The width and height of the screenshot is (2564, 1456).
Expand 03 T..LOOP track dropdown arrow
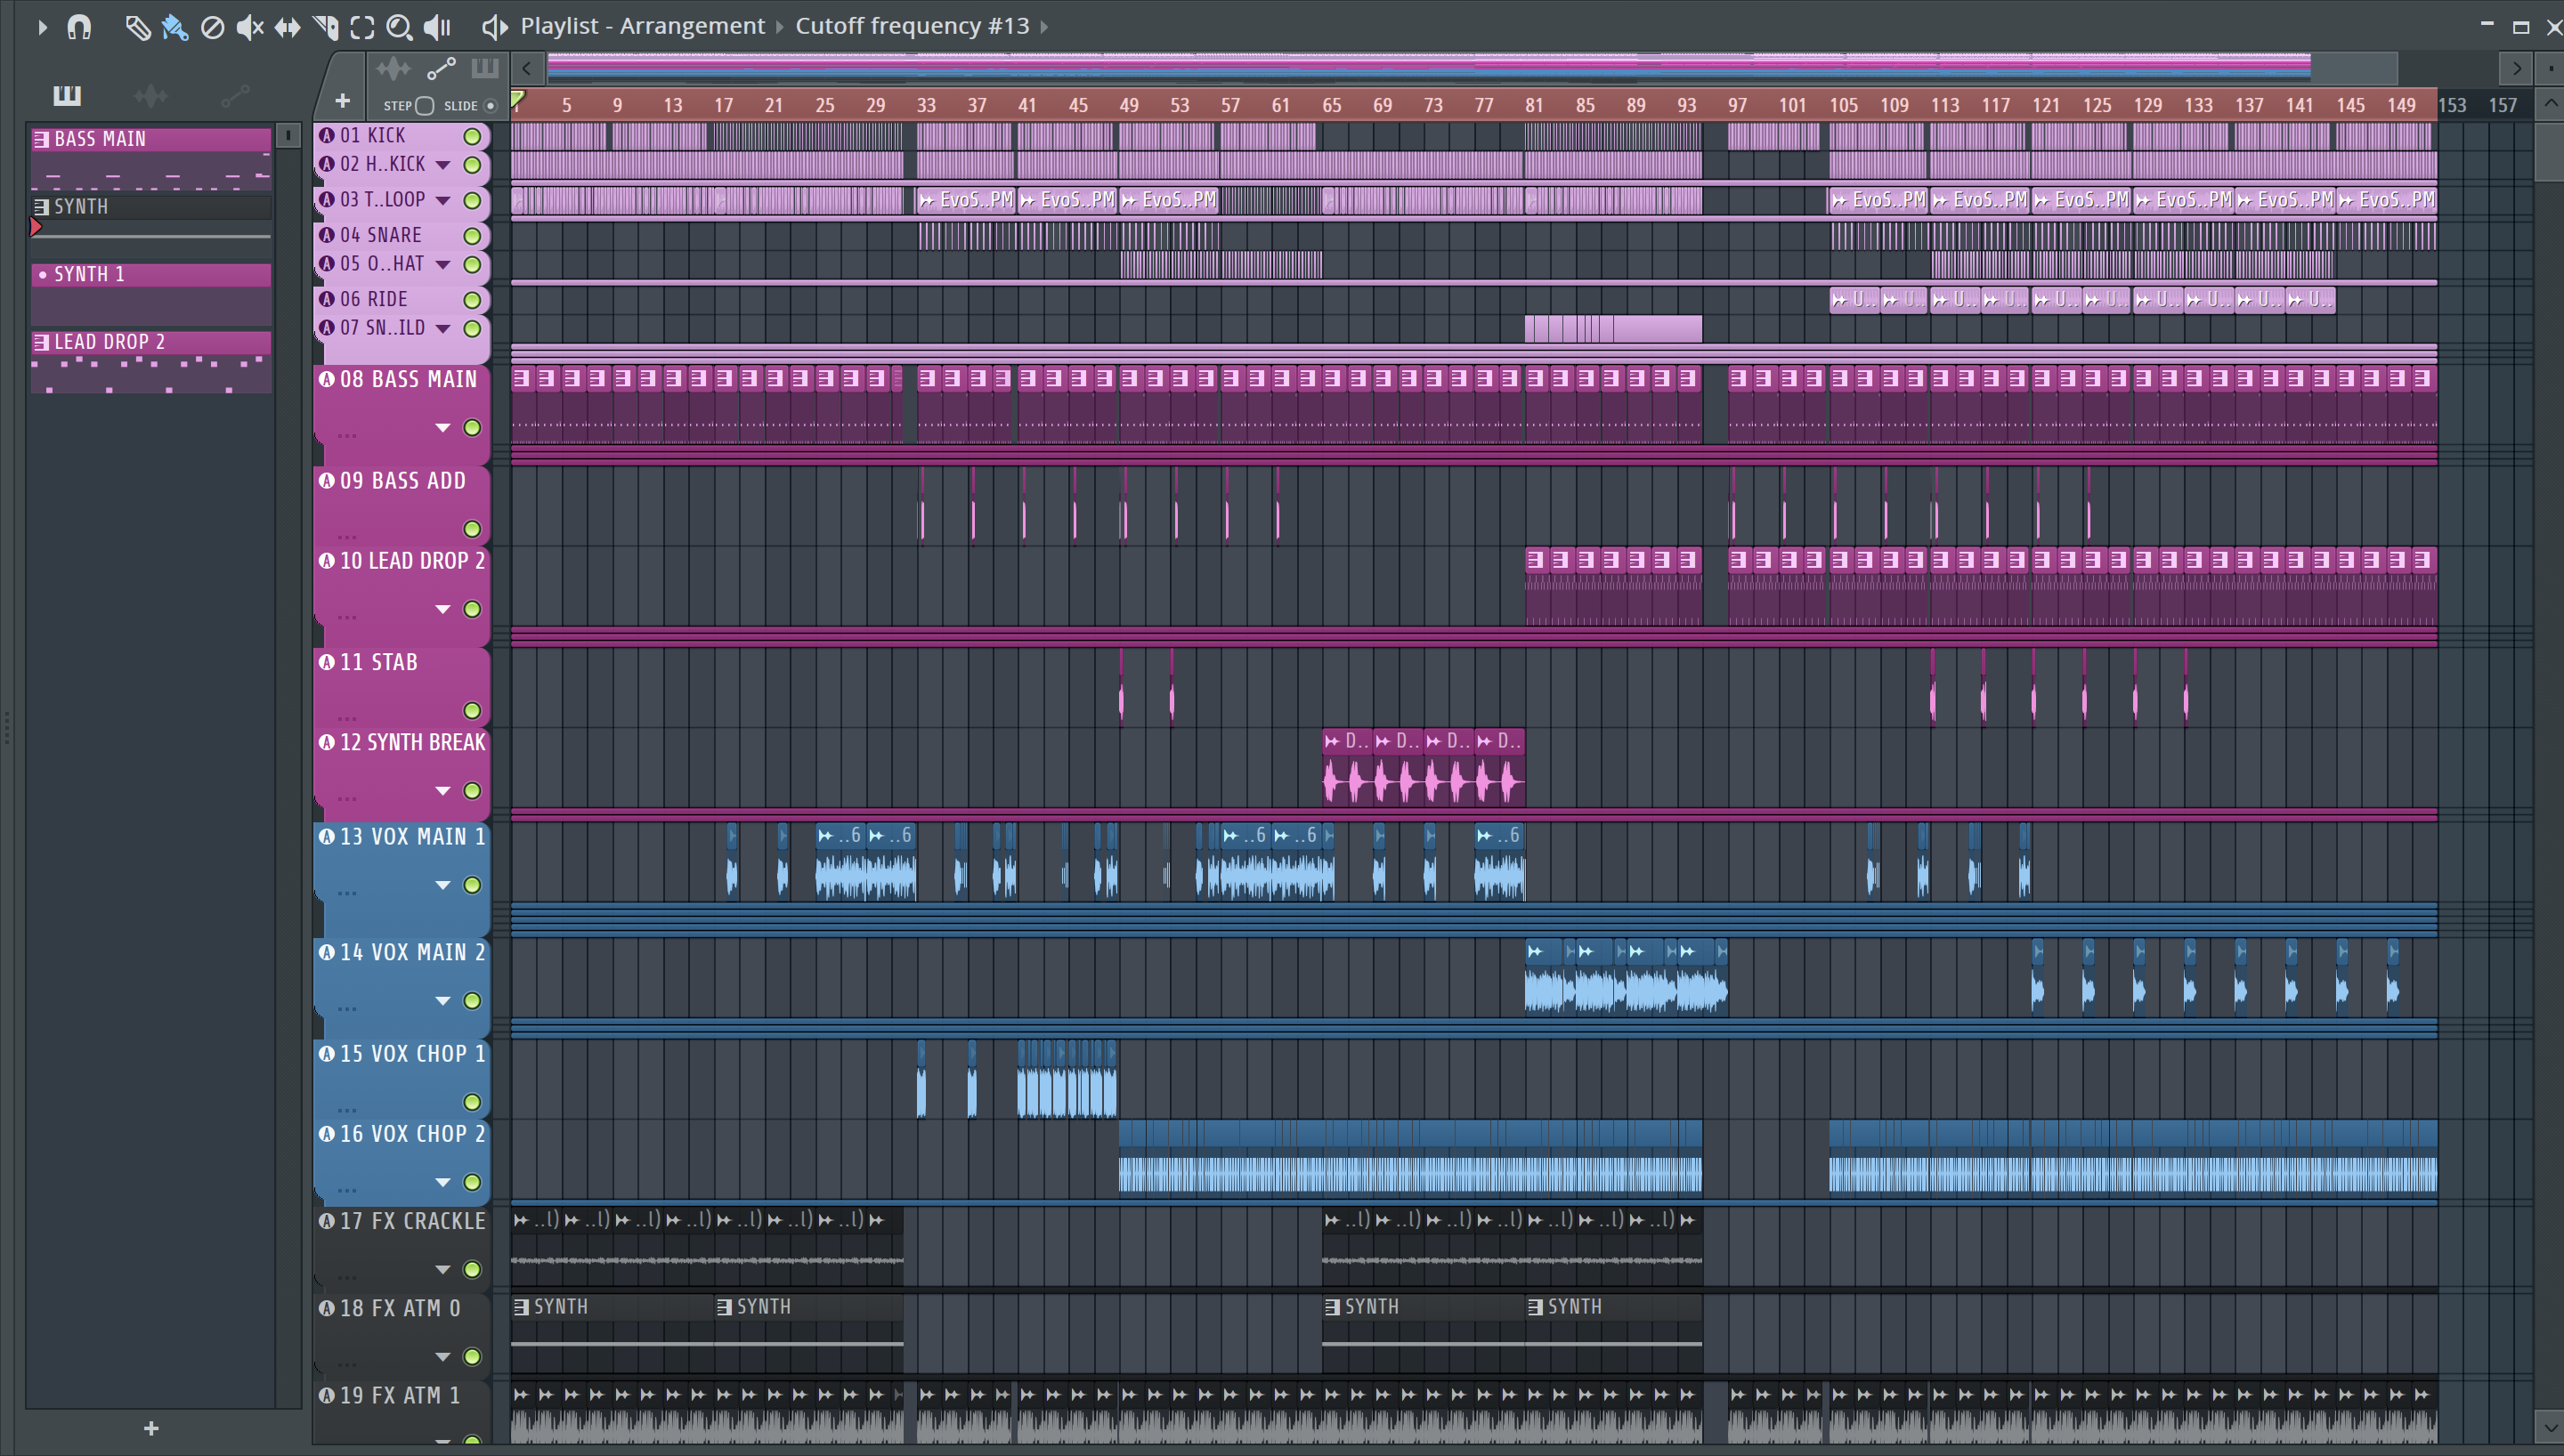(x=443, y=201)
